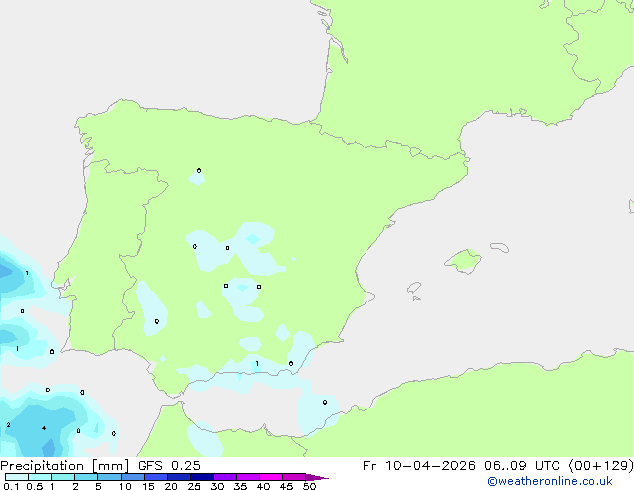The image size is (634, 490).
Task: Click the 25 to 30 mm legend swatch
Action: (202, 477)
